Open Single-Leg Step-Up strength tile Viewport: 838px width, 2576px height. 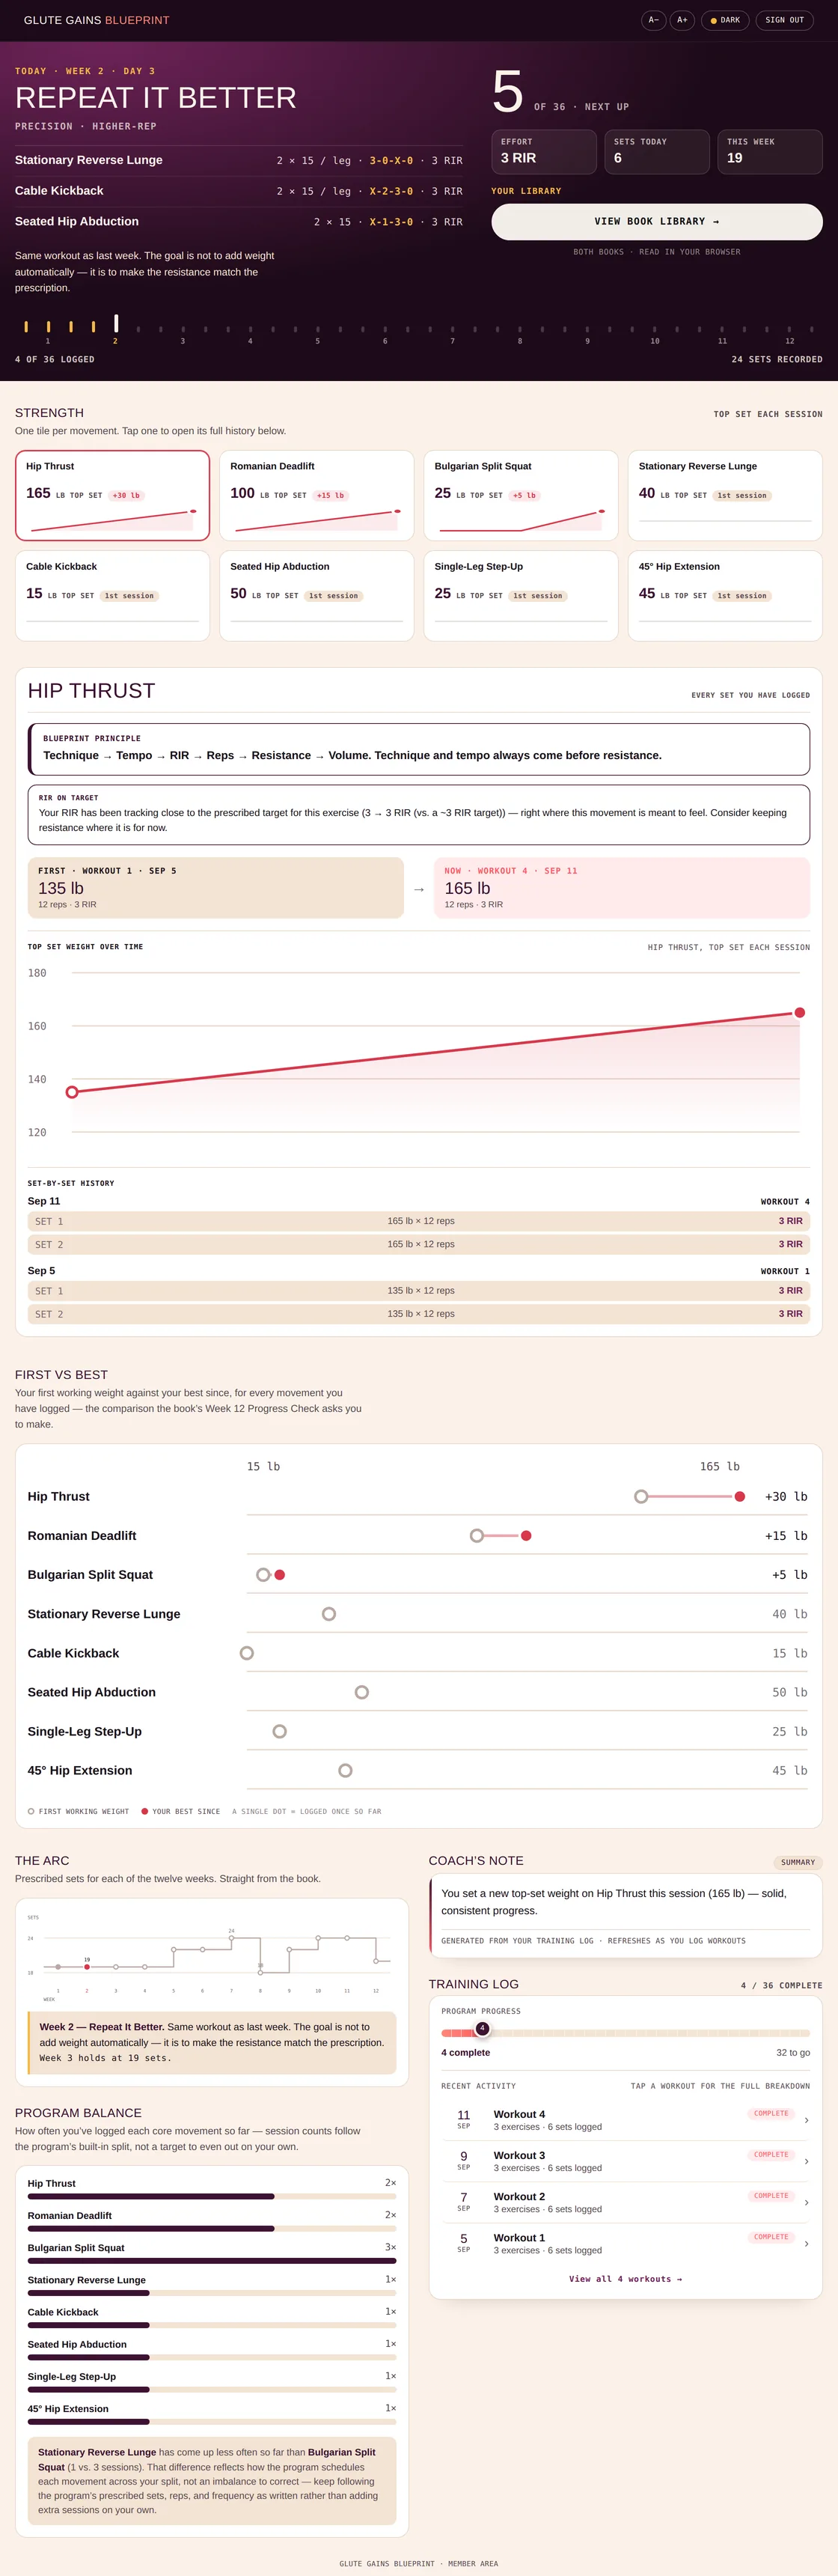[x=521, y=595]
